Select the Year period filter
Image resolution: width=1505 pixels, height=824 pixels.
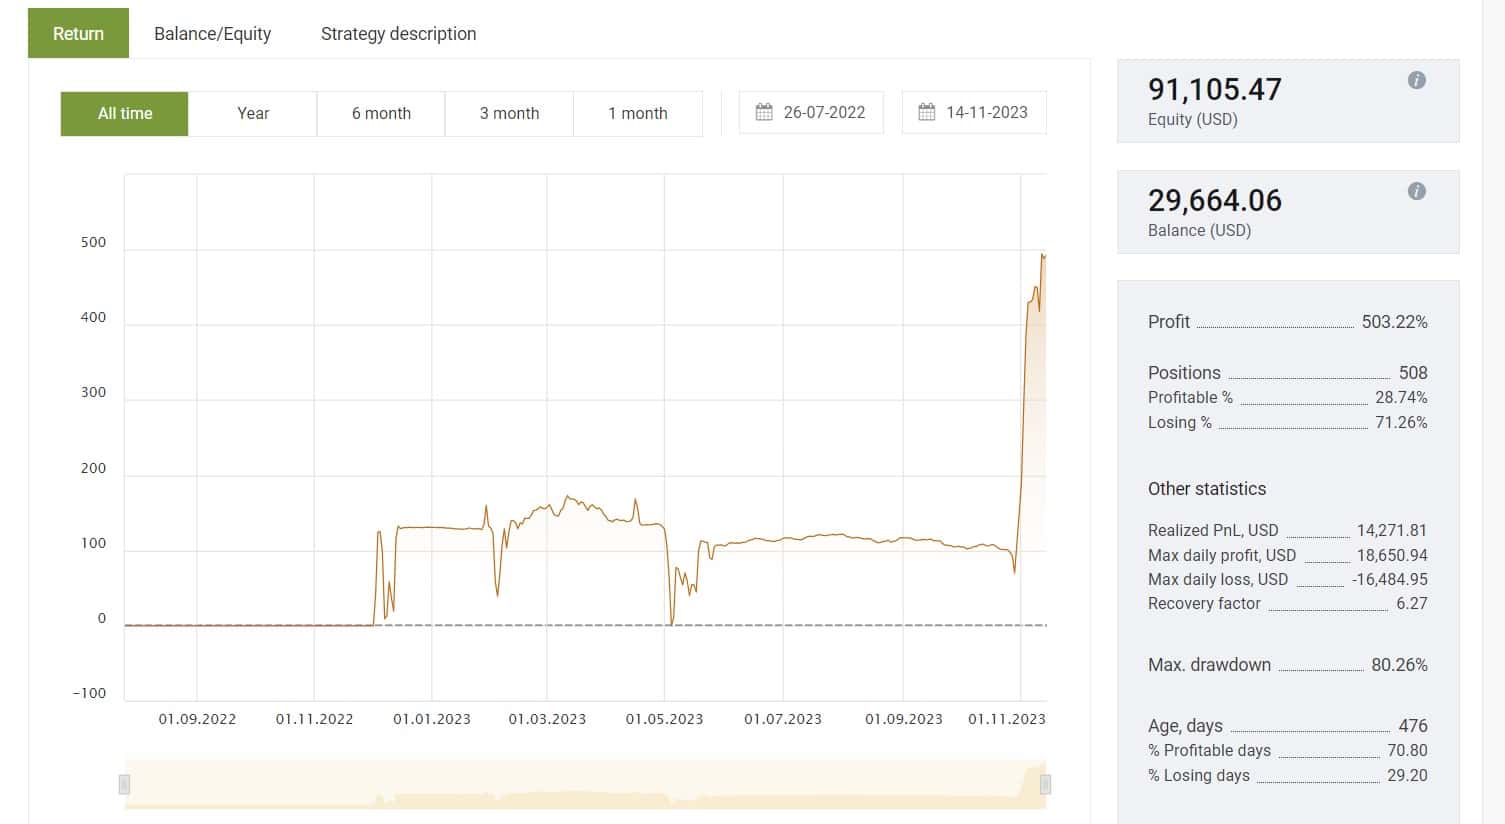tap(253, 113)
